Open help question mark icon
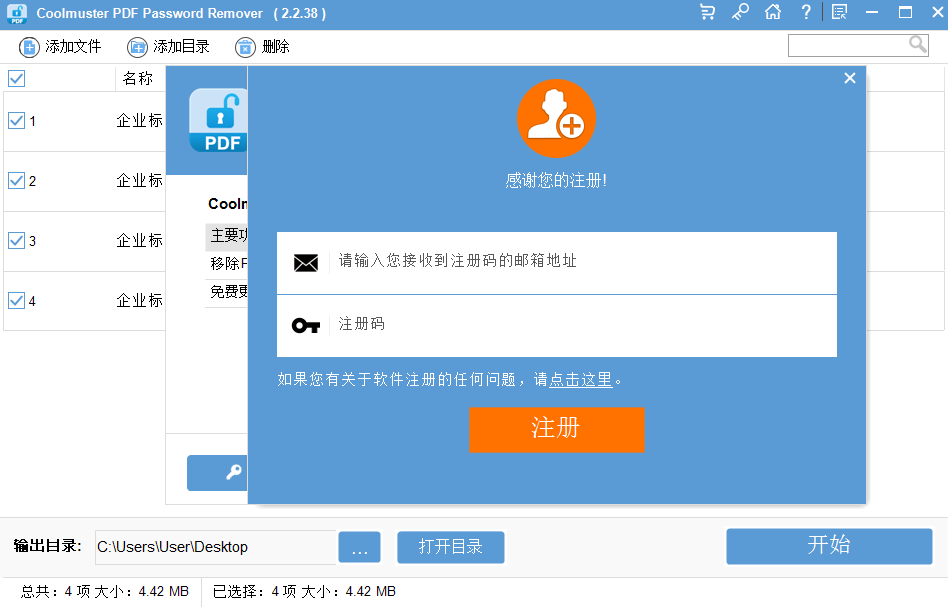Screen dimensions: 948x607 coord(806,13)
